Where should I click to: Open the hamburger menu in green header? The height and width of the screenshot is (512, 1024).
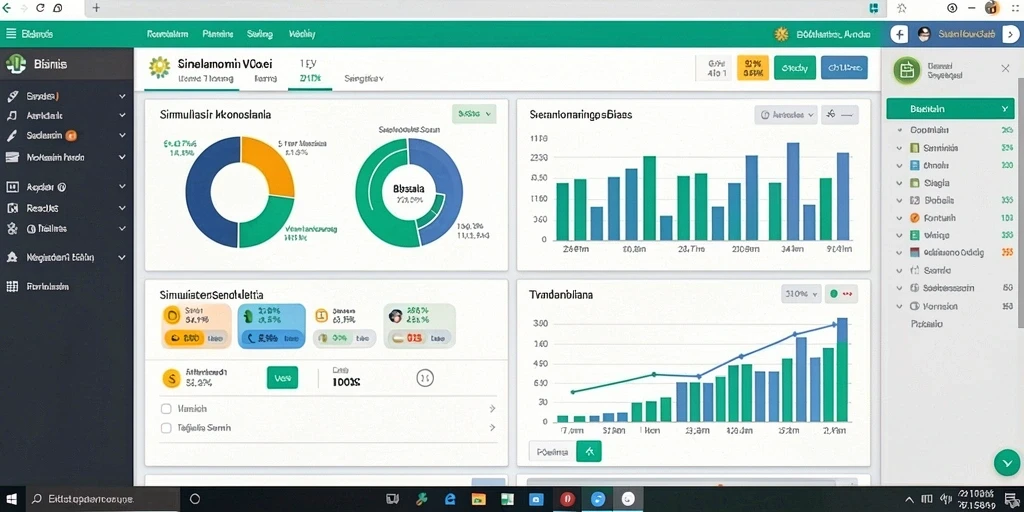pos(11,33)
